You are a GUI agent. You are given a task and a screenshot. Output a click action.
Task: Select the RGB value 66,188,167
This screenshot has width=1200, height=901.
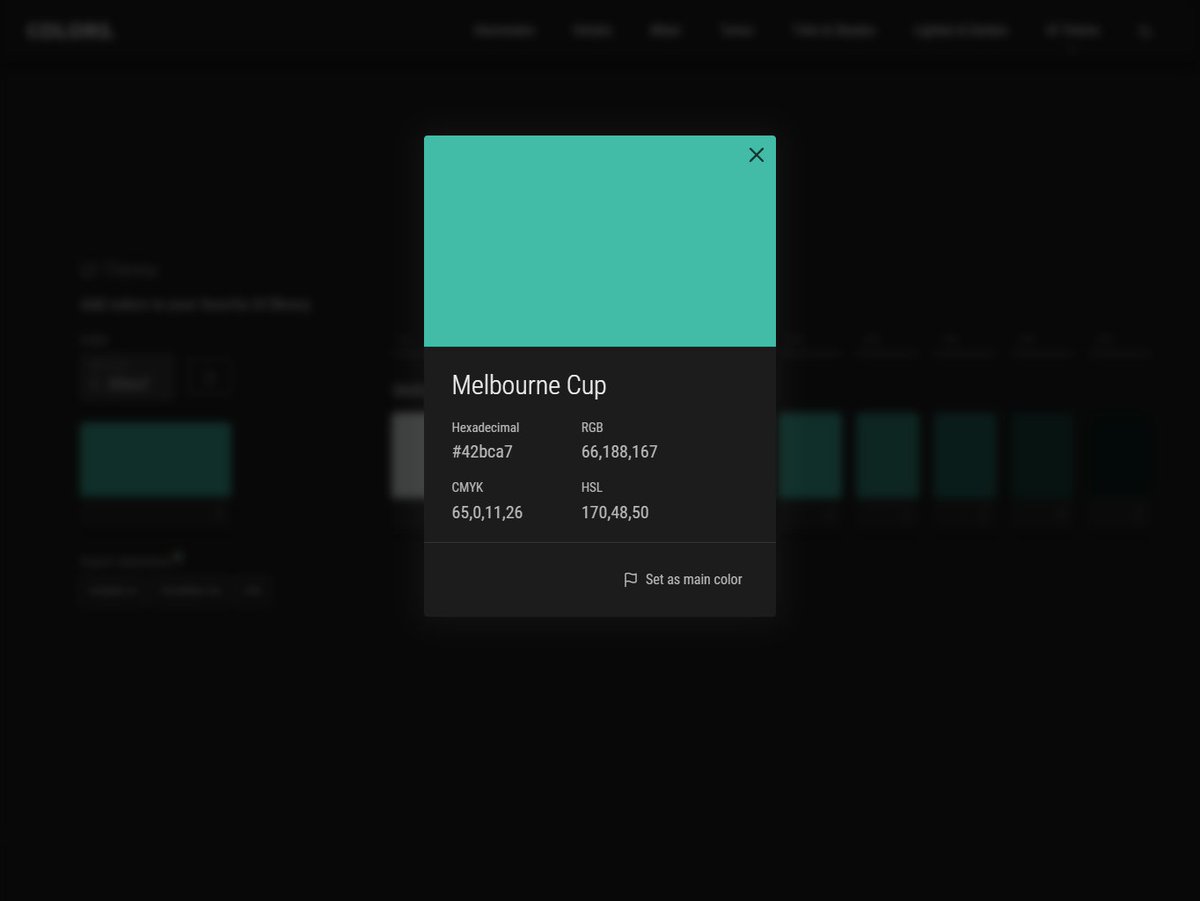point(619,452)
